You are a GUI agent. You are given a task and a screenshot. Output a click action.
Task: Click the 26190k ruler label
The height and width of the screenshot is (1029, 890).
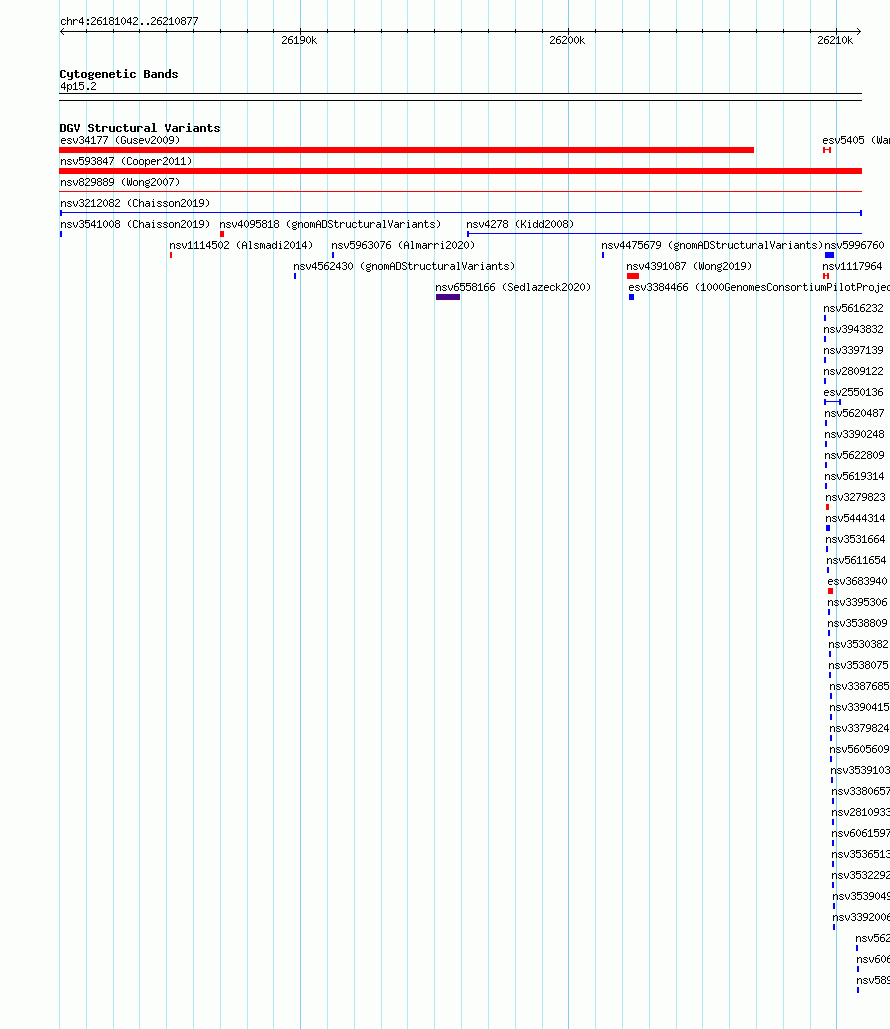tap(299, 41)
